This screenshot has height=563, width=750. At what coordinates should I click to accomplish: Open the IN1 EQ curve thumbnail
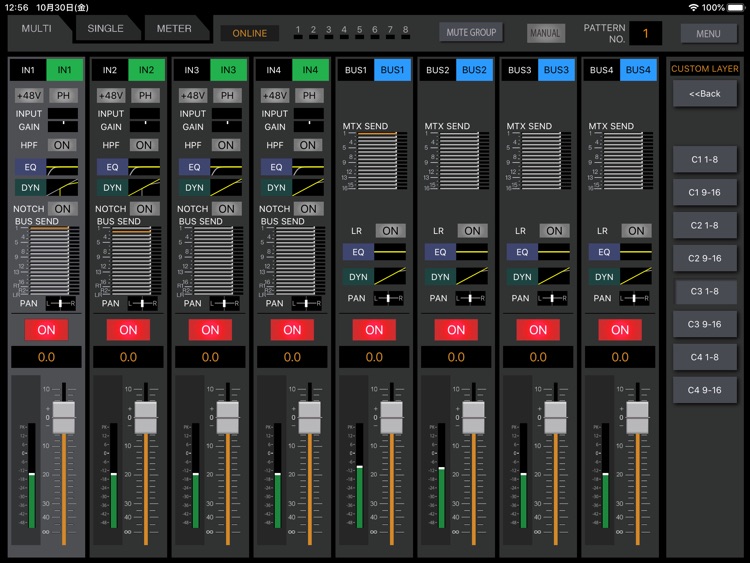pos(62,167)
